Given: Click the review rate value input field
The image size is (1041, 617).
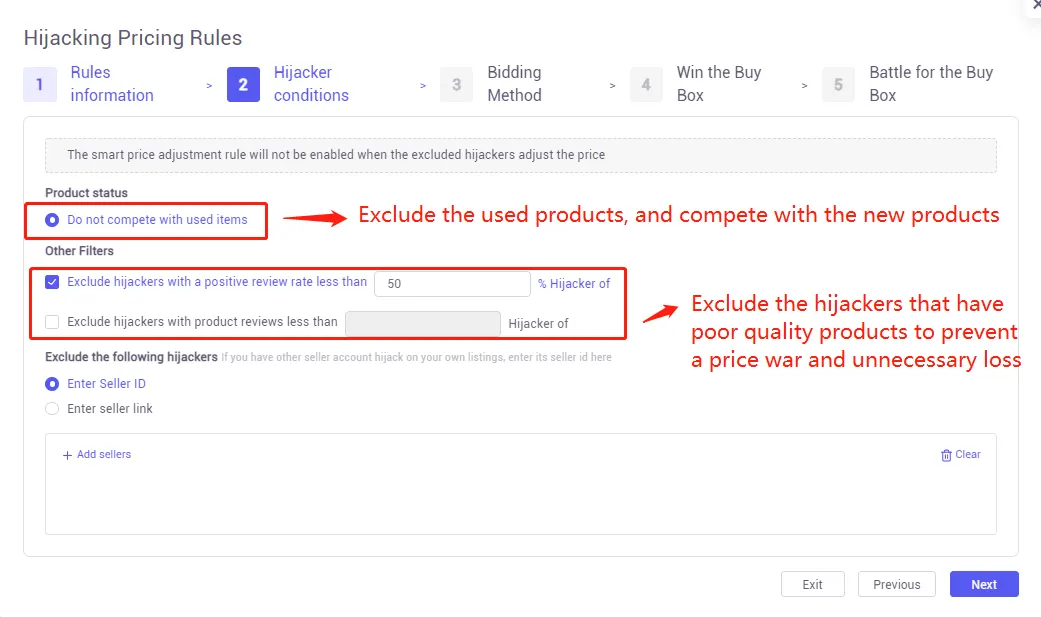Looking at the screenshot, I should (x=452, y=284).
